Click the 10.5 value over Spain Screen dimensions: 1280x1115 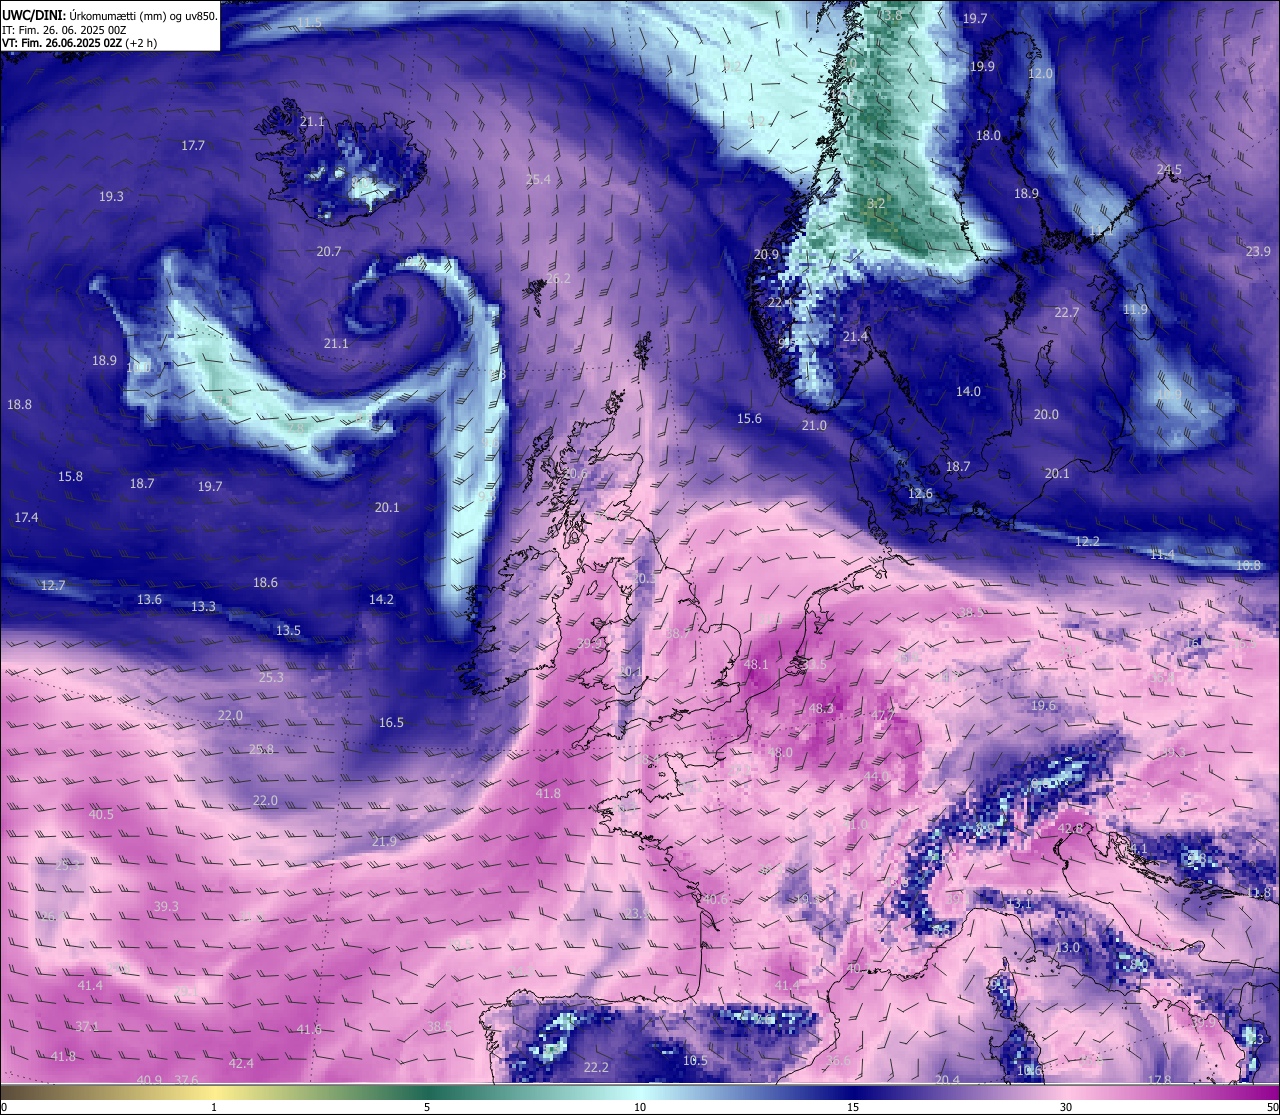(x=695, y=1061)
